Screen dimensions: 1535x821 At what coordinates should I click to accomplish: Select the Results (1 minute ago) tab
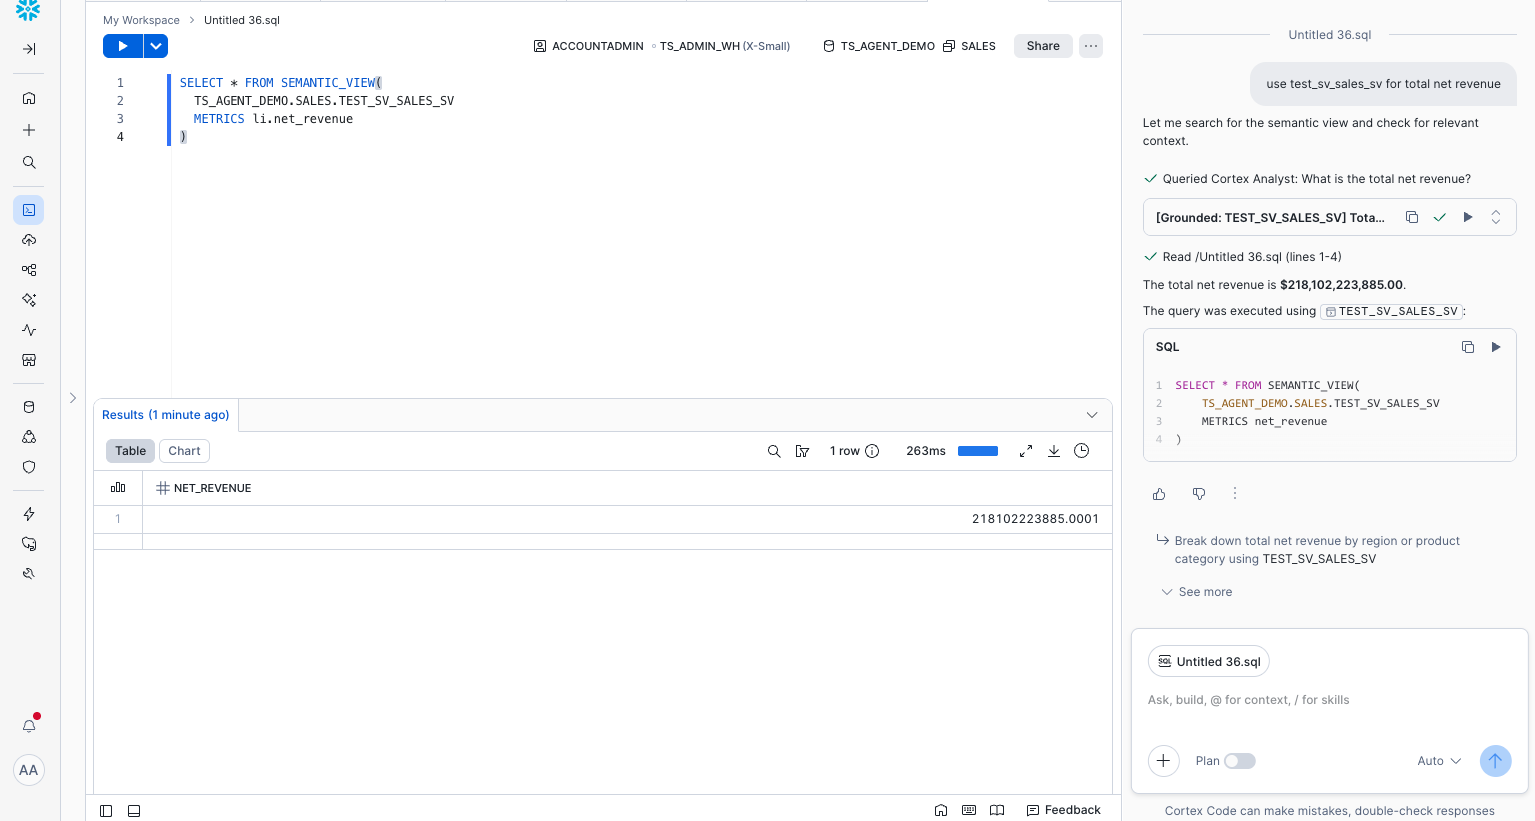pyautogui.click(x=166, y=415)
